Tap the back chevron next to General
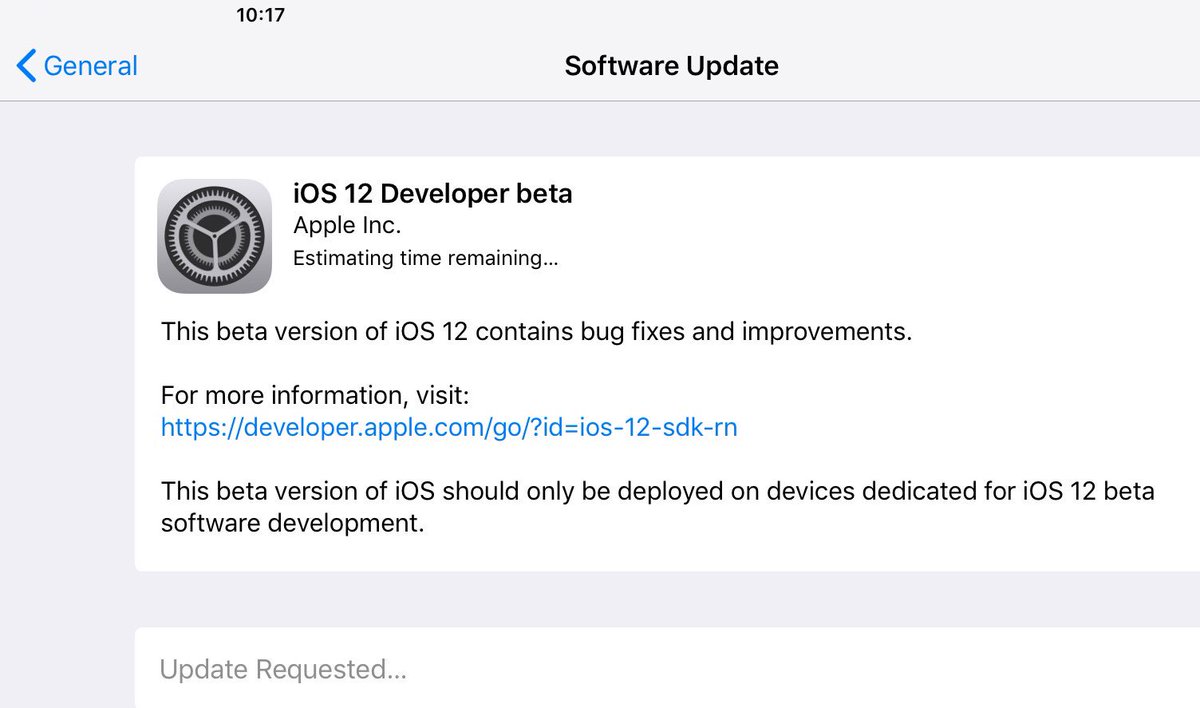The width and height of the screenshot is (1200, 708). point(27,66)
